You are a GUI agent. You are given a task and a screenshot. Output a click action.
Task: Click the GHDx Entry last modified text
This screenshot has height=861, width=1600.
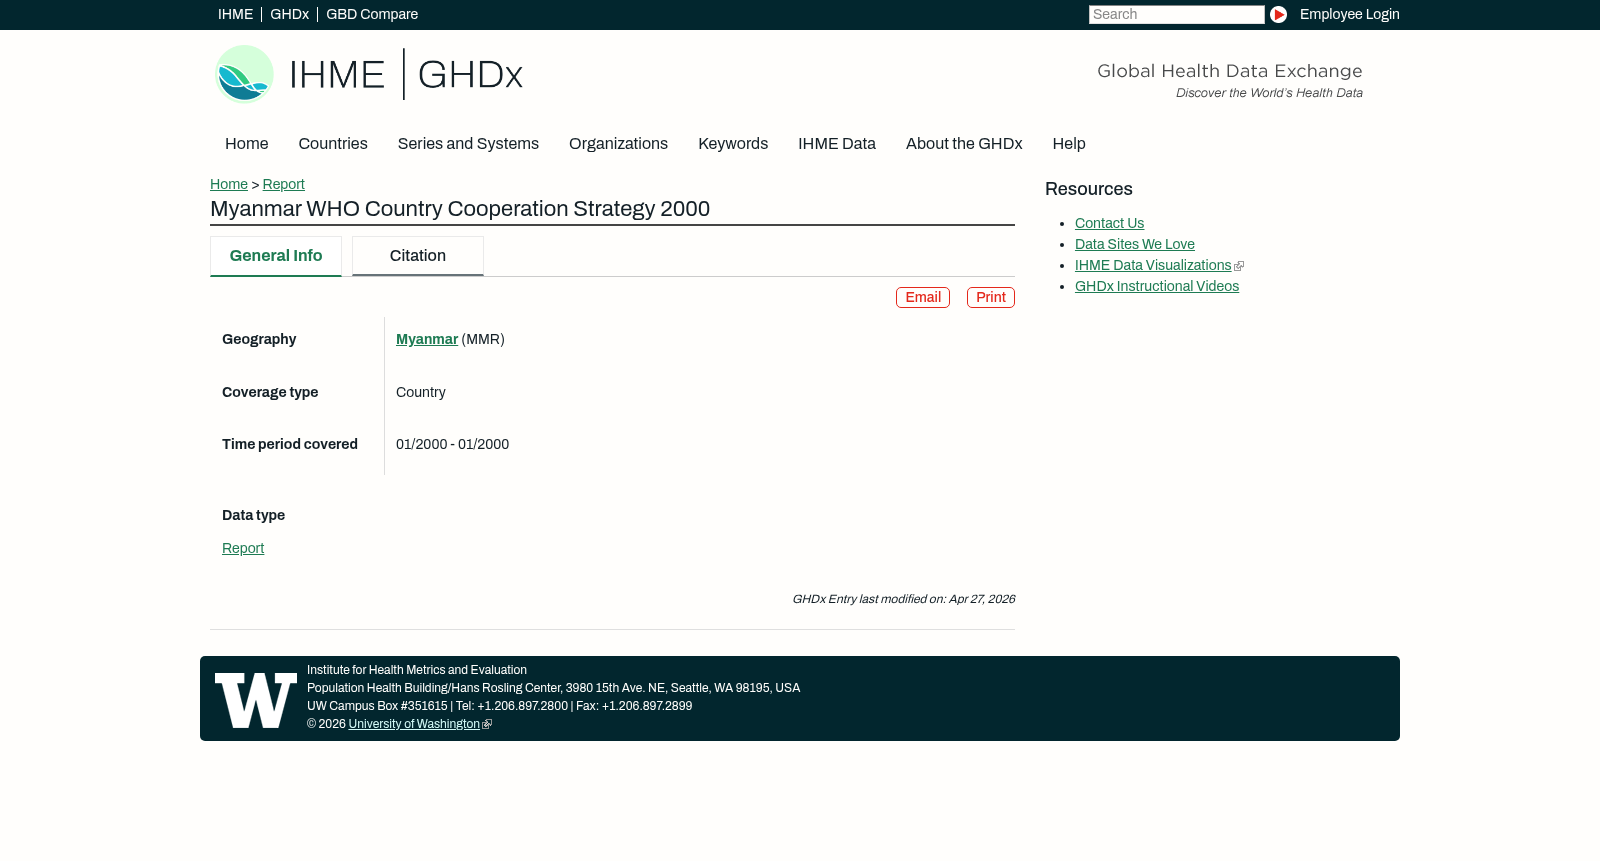click(x=903, y=600)
